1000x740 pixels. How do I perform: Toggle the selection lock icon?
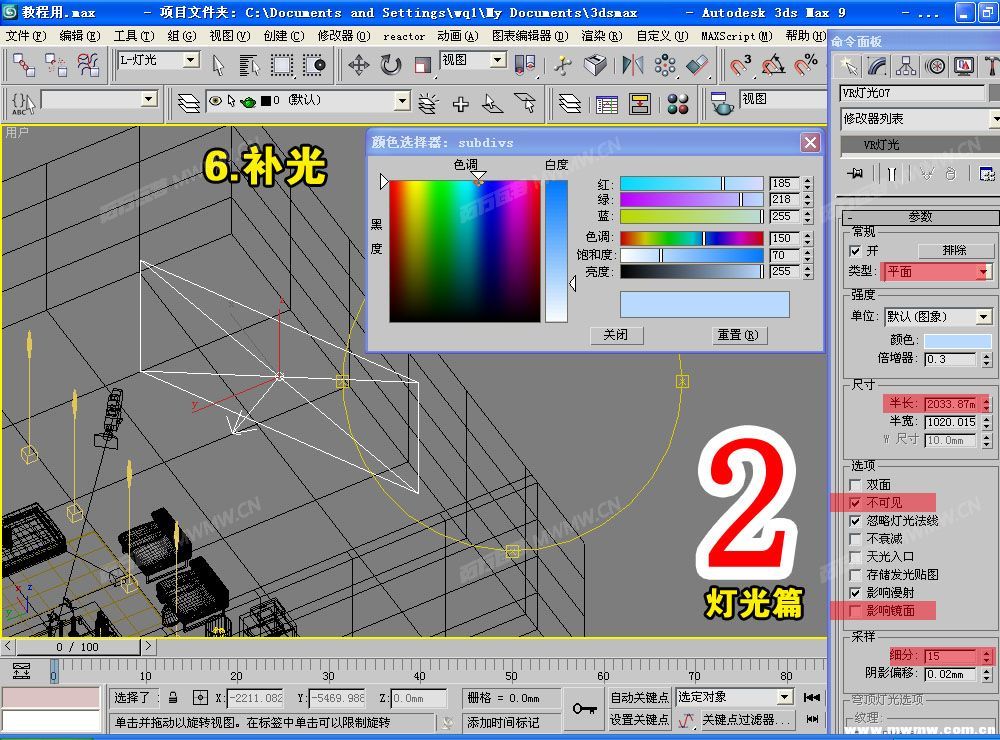tap(173, 697)
